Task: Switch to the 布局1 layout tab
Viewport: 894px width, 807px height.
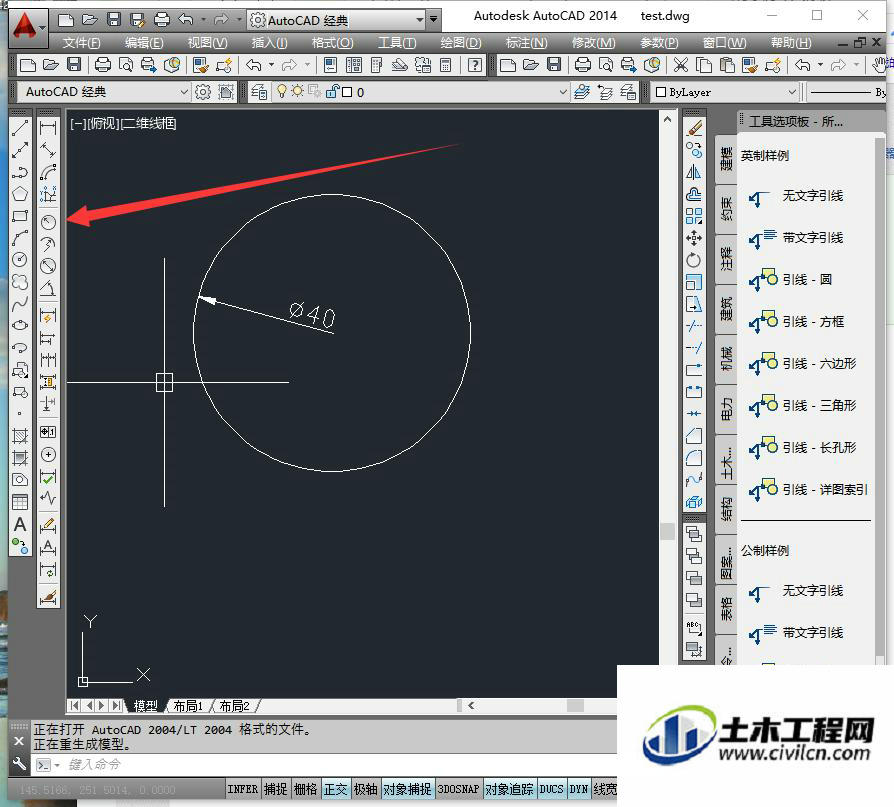Action: (188, 706)
